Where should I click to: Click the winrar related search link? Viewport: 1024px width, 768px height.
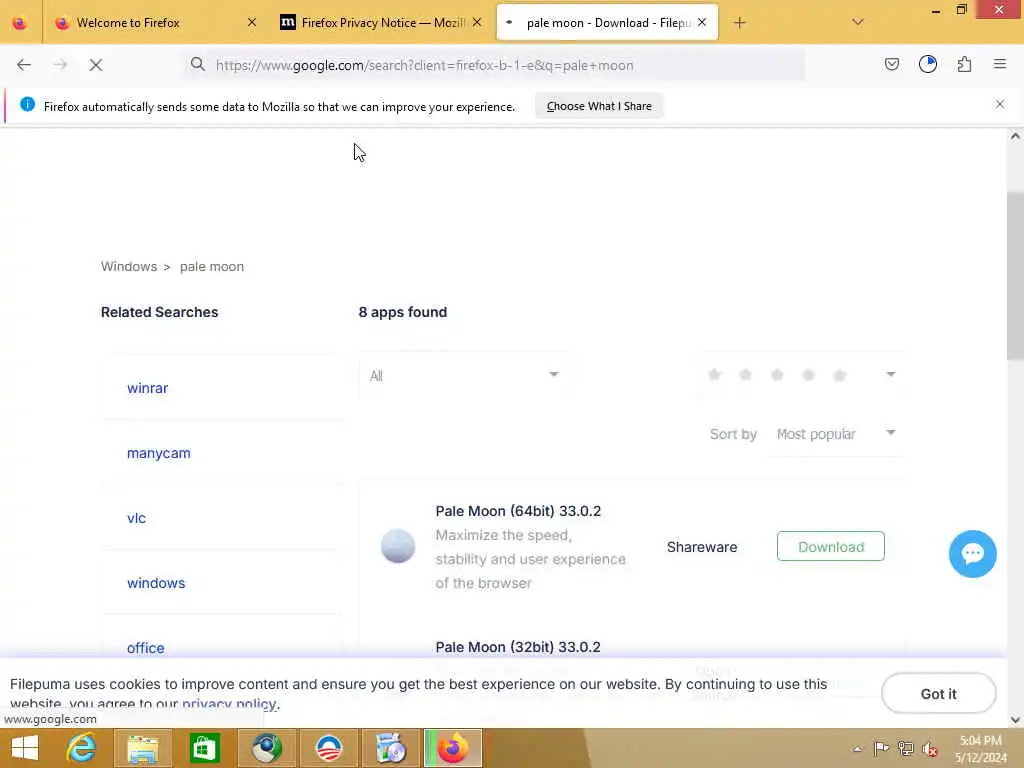coord(148,388)
